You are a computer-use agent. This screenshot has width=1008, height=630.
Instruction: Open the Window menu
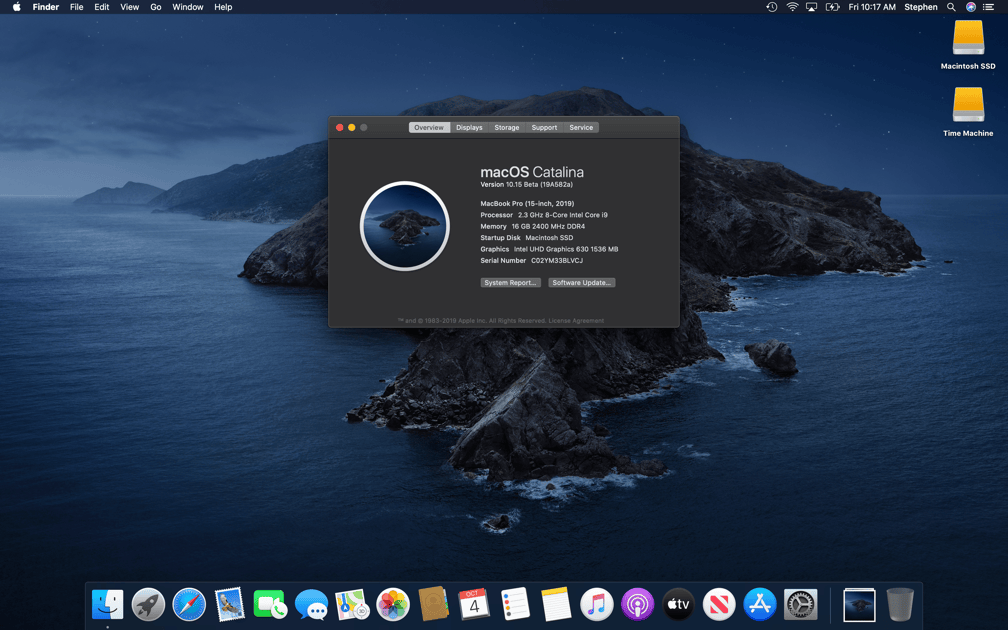point(188,7)
